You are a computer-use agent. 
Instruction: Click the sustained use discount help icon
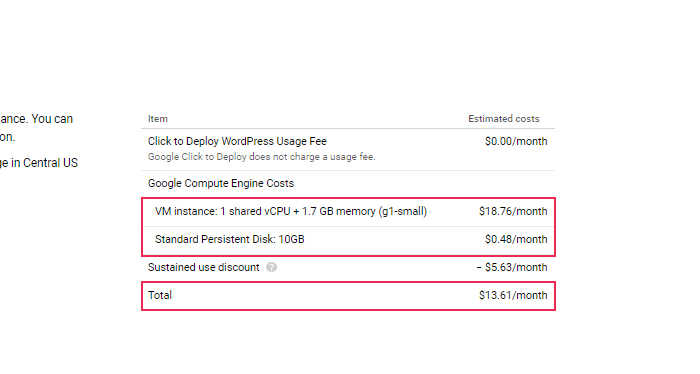pos(271,267)
